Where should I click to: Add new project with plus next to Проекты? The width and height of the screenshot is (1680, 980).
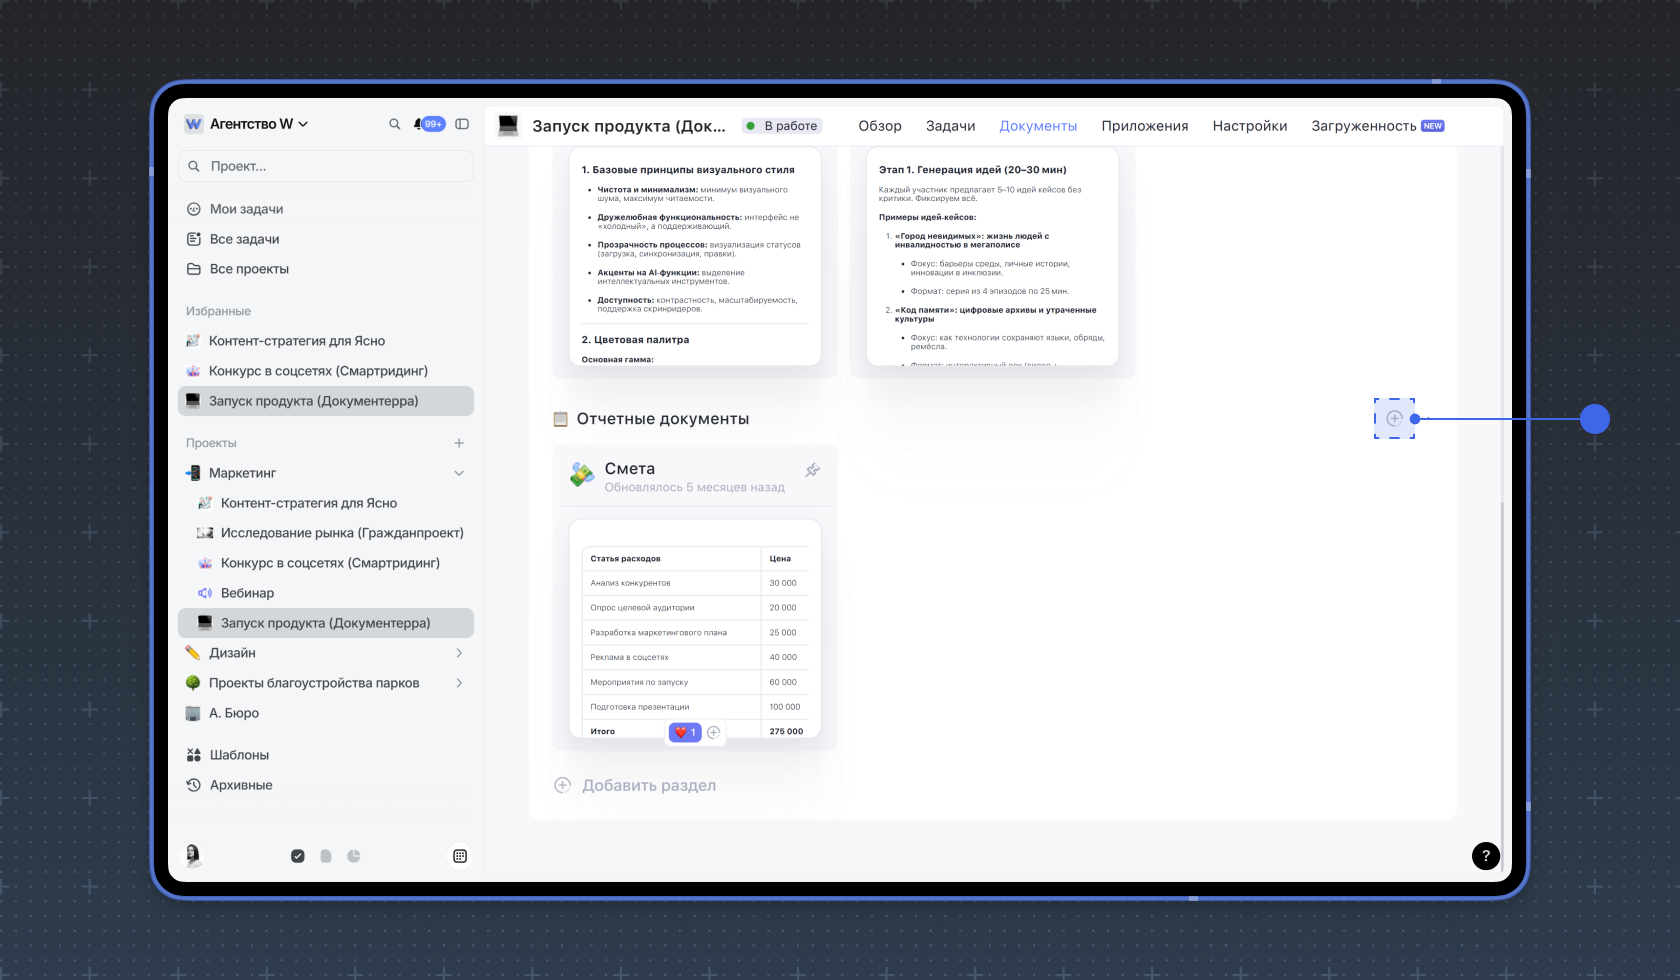tap(459, 443)
